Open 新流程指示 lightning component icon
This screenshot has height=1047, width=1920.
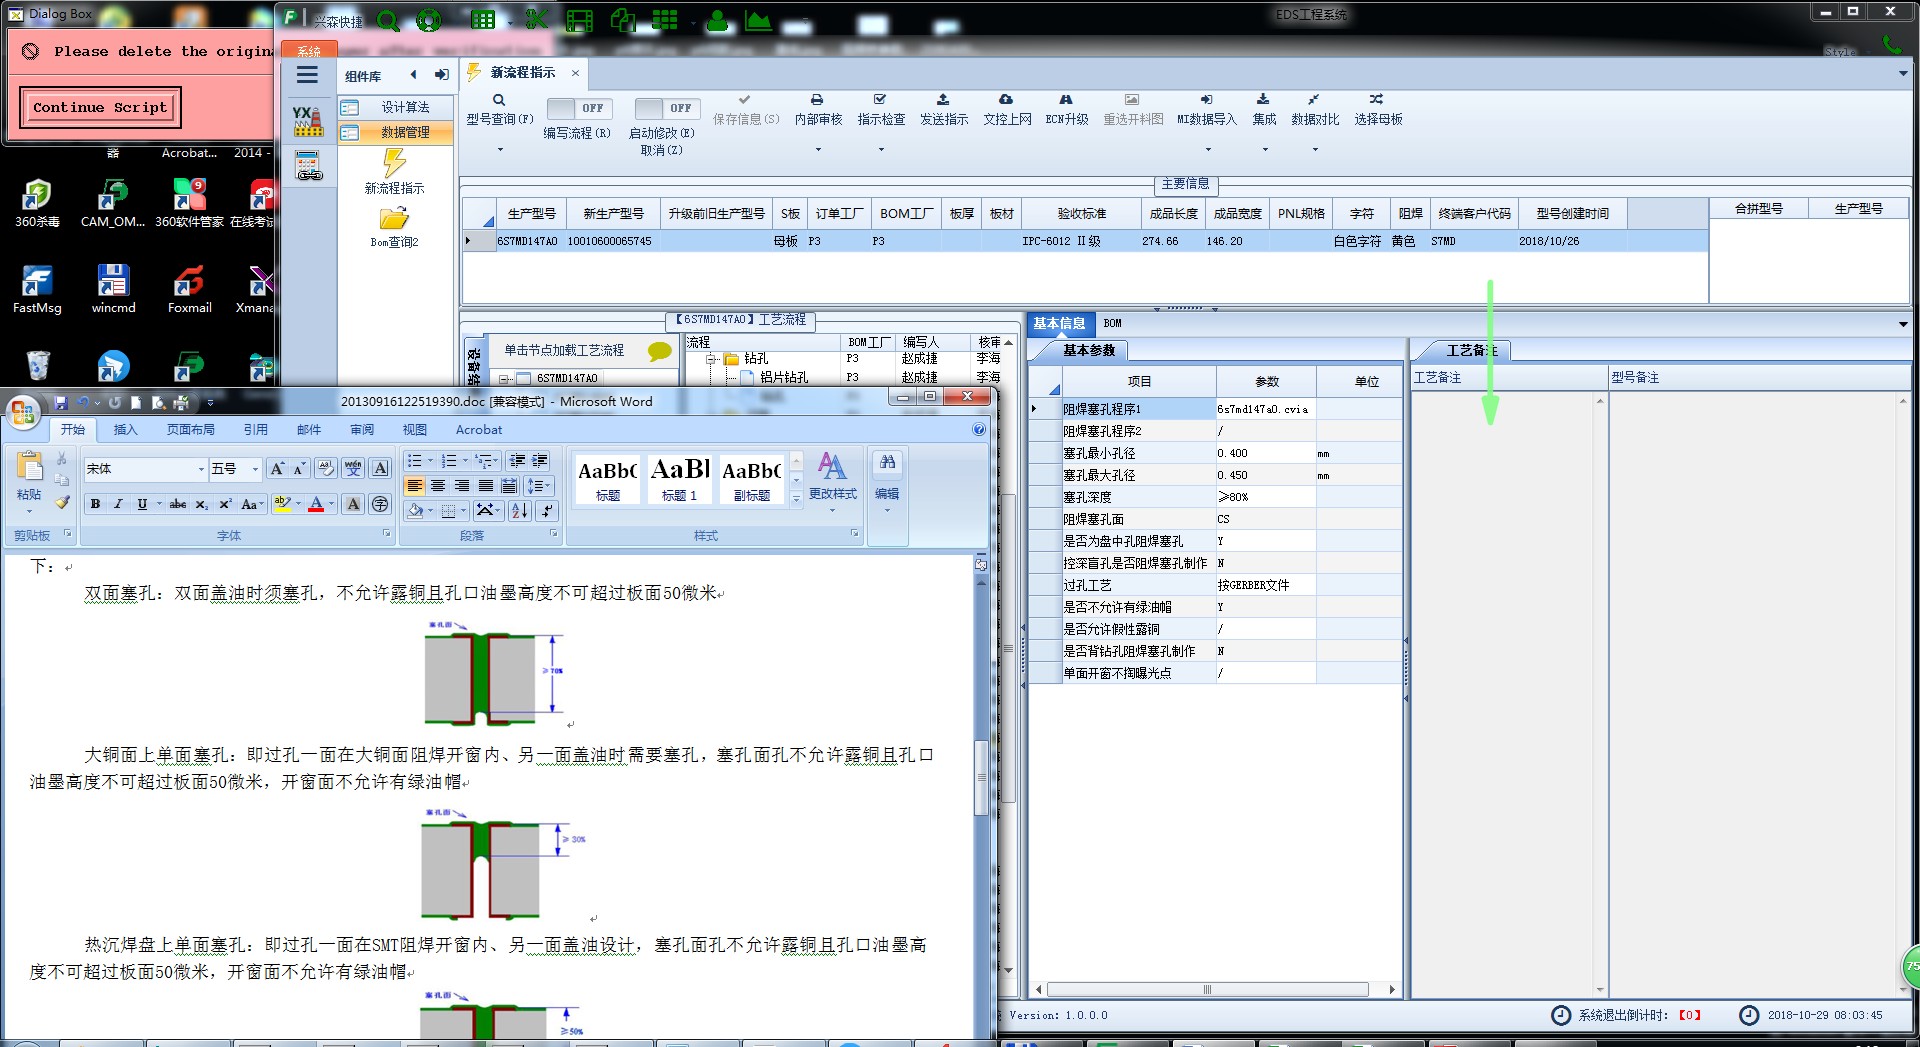[x=394, y=163]
